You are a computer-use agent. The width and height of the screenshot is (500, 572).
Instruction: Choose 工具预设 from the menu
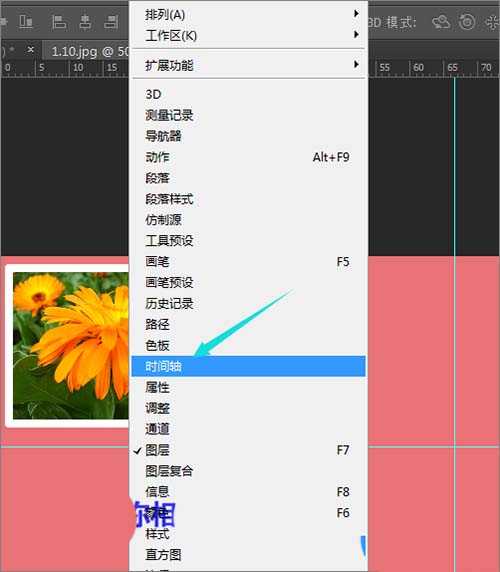click(x=248, y=240)
